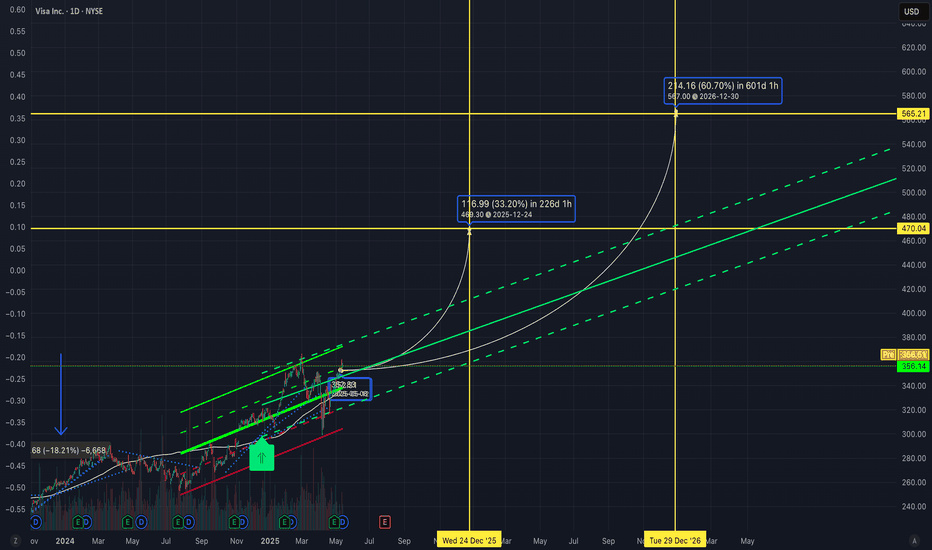Image resolution: width=932 pixels, height=550 pixels.
Task: Click the Pre pre-market price tag
Action: pos(888,354)
